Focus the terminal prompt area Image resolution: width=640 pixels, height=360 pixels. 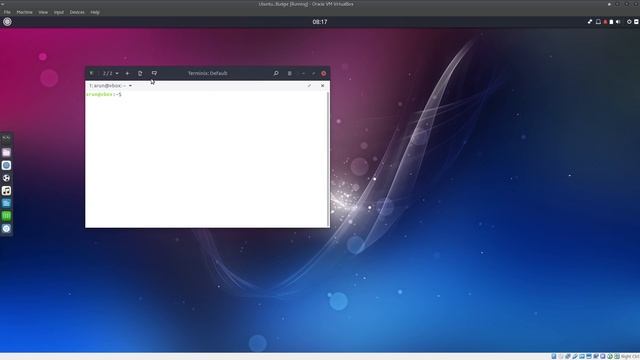(206, 158)
